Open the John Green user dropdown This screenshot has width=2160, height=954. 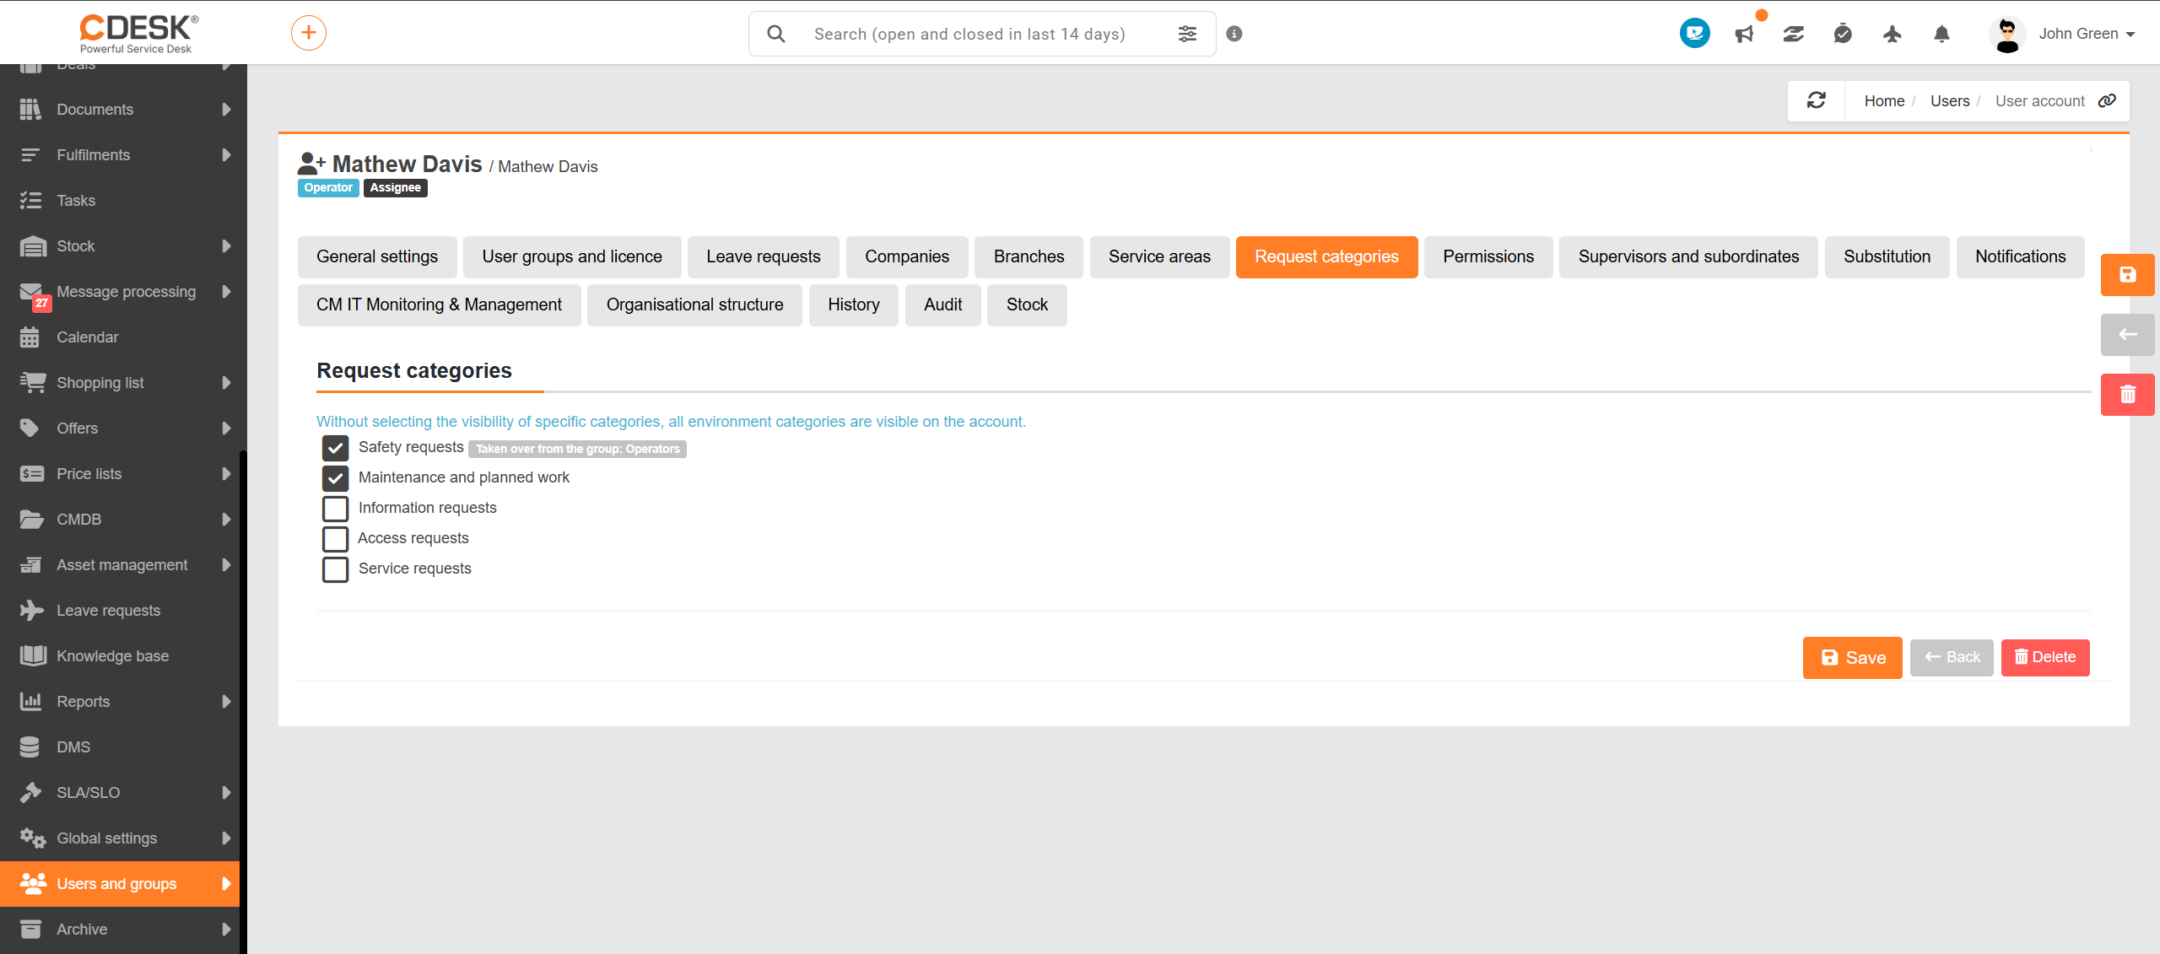tap(2062, 34)
